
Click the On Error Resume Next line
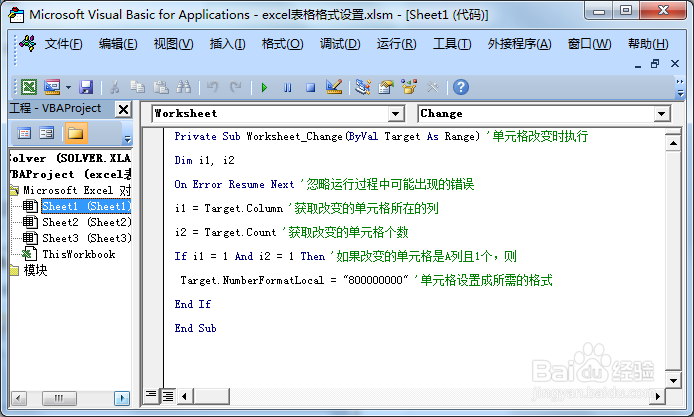click(324, 184)
